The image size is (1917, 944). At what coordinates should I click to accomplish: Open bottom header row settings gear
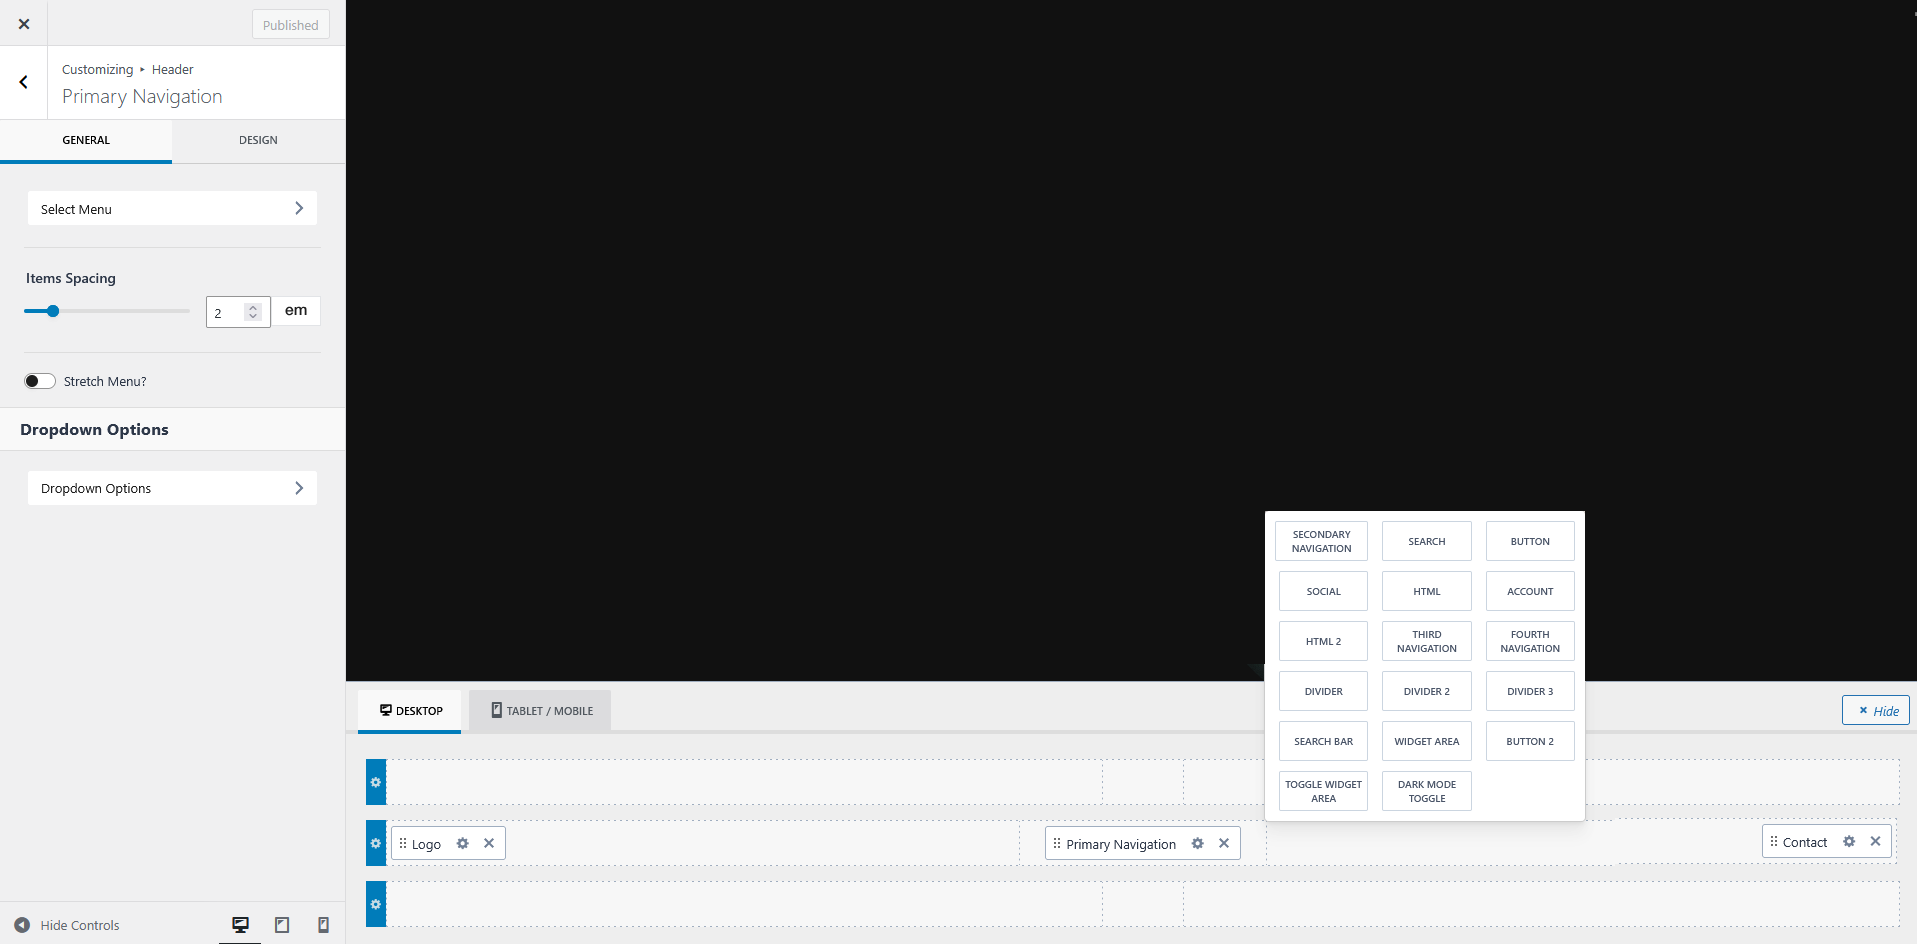(x=376, y=904)
